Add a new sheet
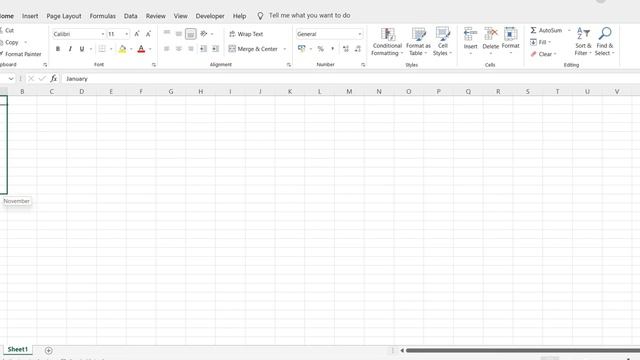The image size is (640, 360). tap(49, 350)
